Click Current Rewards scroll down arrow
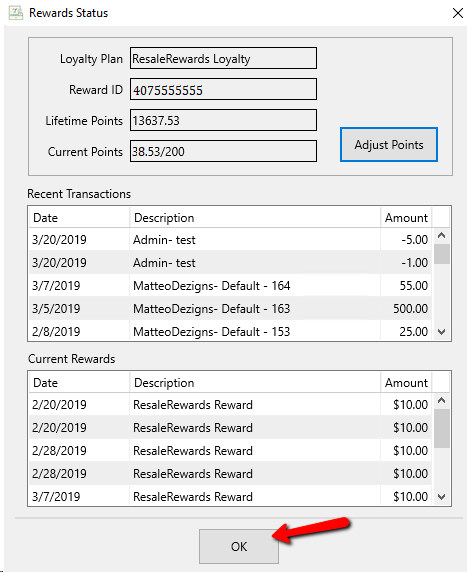 [x=441, y=497]
